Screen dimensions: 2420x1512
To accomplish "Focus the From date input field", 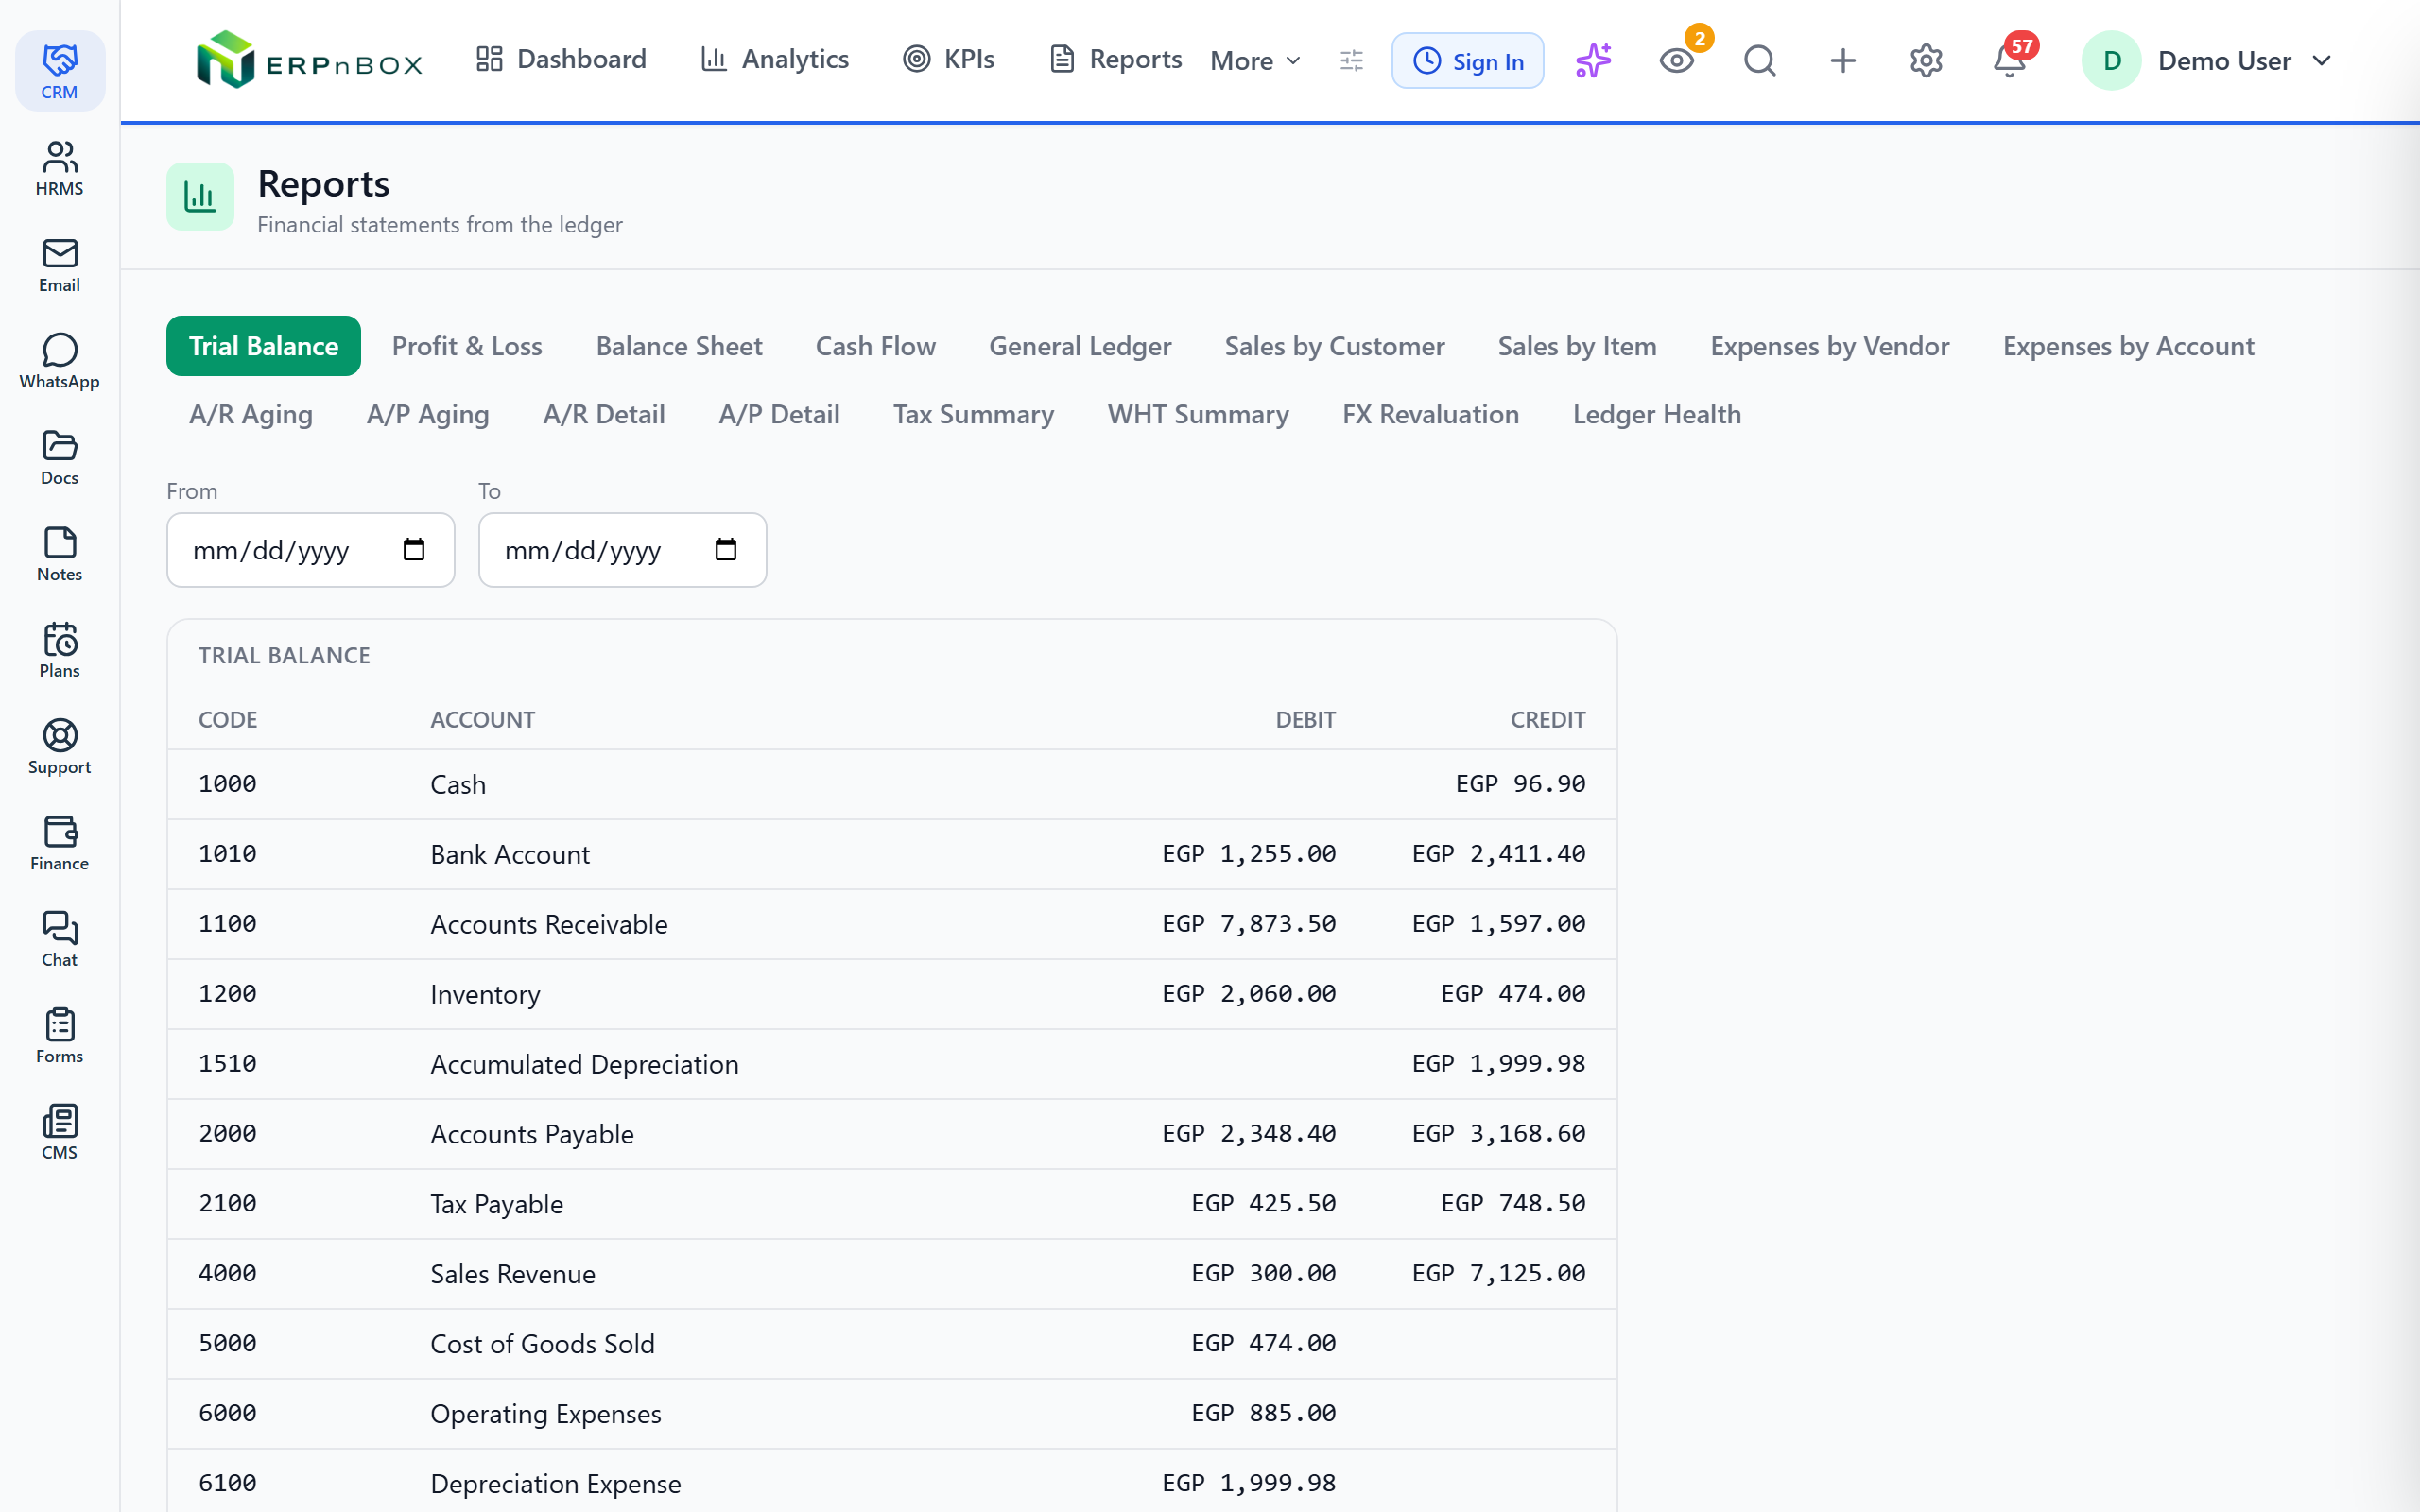I will click(311, 550).
